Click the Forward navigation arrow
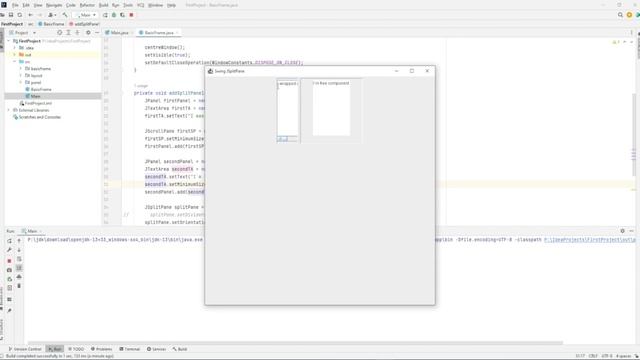640x360 pixels. (40, 15)
